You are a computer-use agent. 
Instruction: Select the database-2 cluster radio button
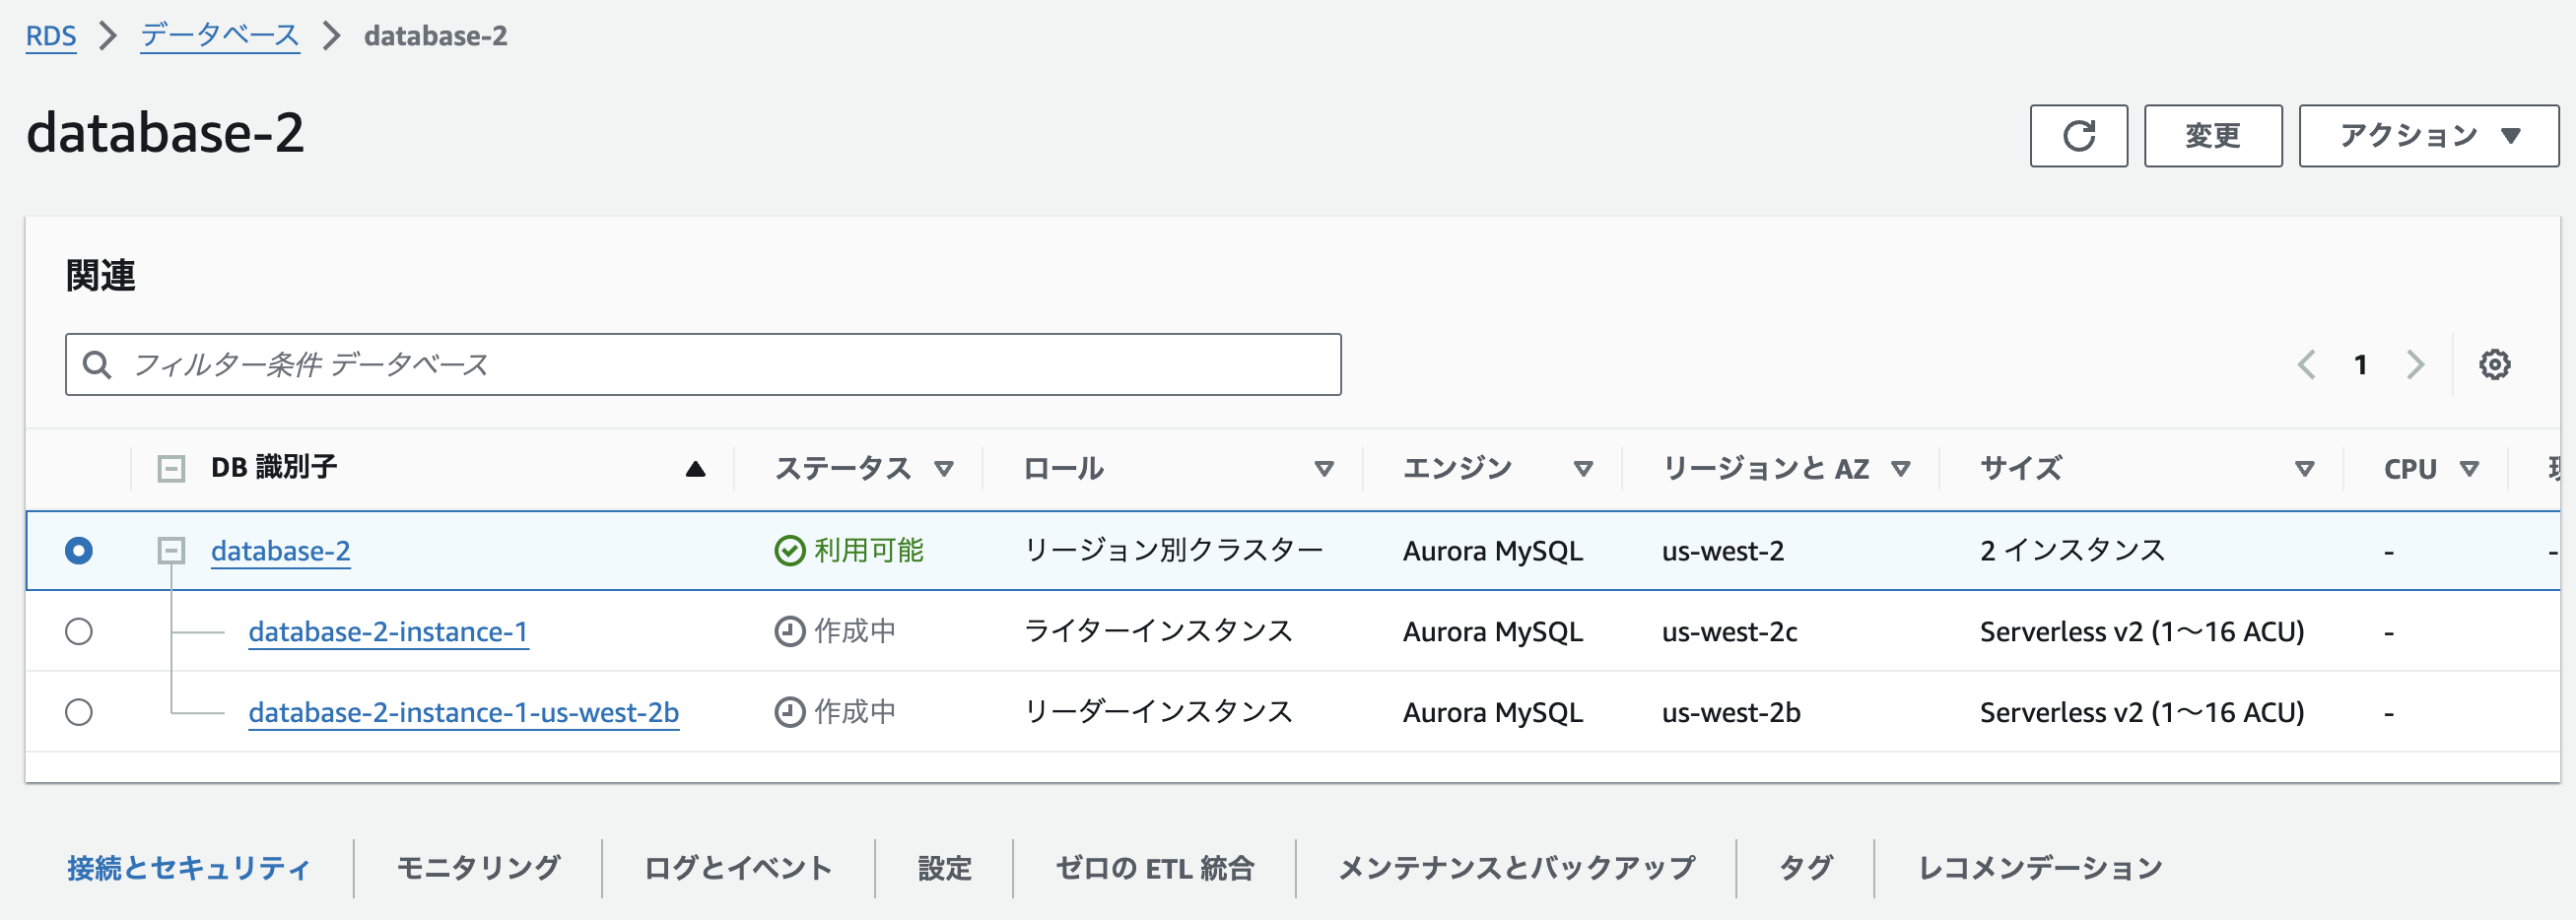pos(79,551)
